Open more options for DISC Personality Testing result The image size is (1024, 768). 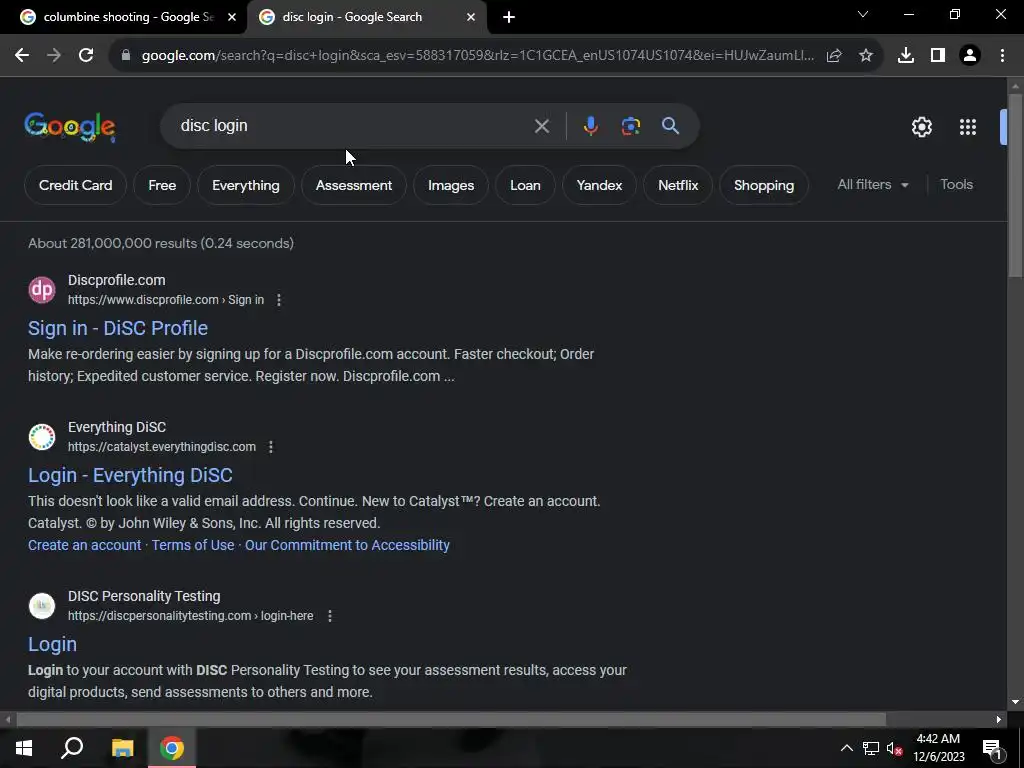click(330, 616)
